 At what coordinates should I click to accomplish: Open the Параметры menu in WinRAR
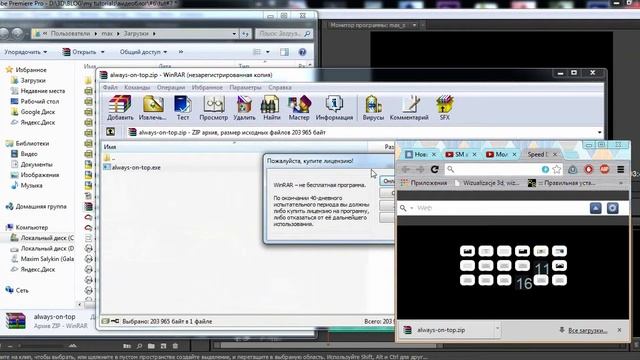(x=245, y=87)
